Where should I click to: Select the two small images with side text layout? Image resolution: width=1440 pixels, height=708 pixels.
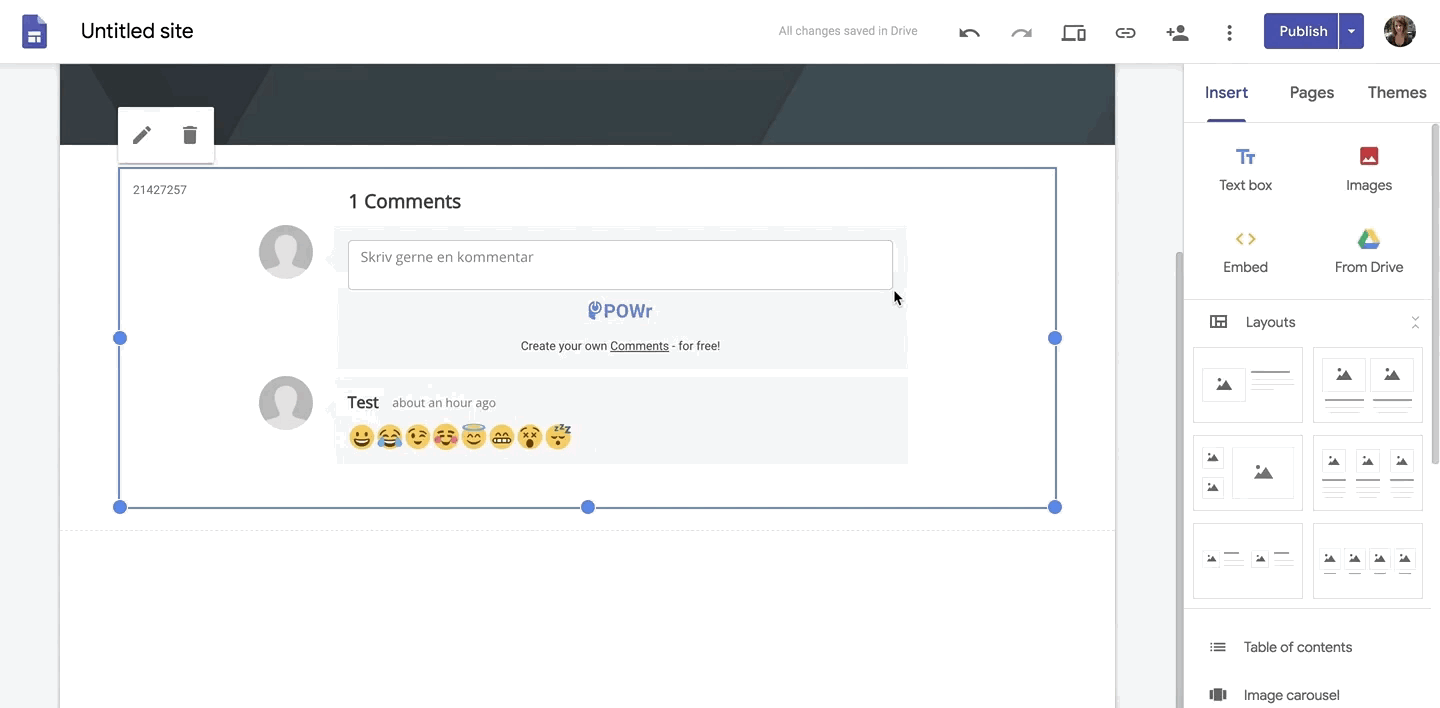tap(1248, 561)
